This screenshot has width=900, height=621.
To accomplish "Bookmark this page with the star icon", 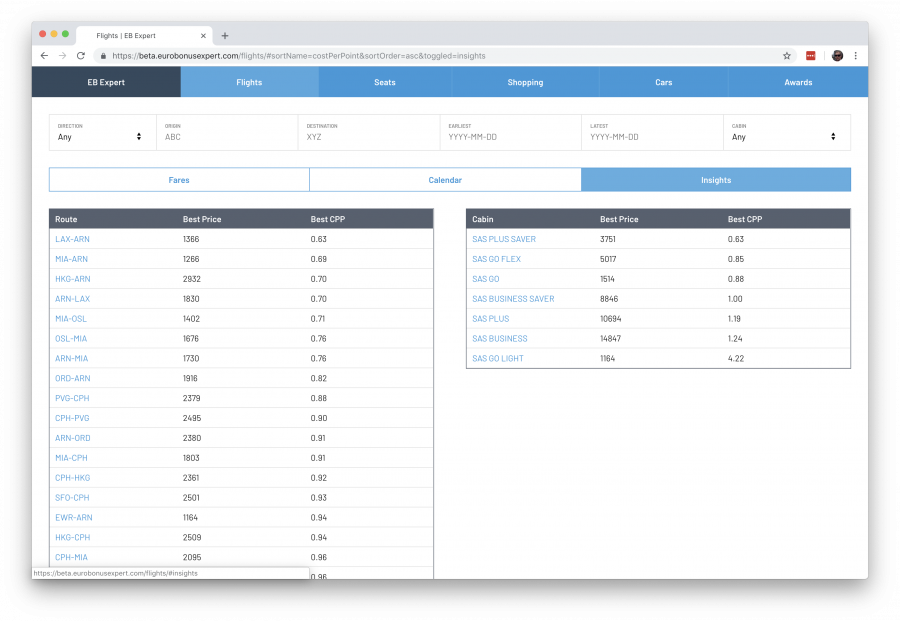I will [x=787, y=56].
